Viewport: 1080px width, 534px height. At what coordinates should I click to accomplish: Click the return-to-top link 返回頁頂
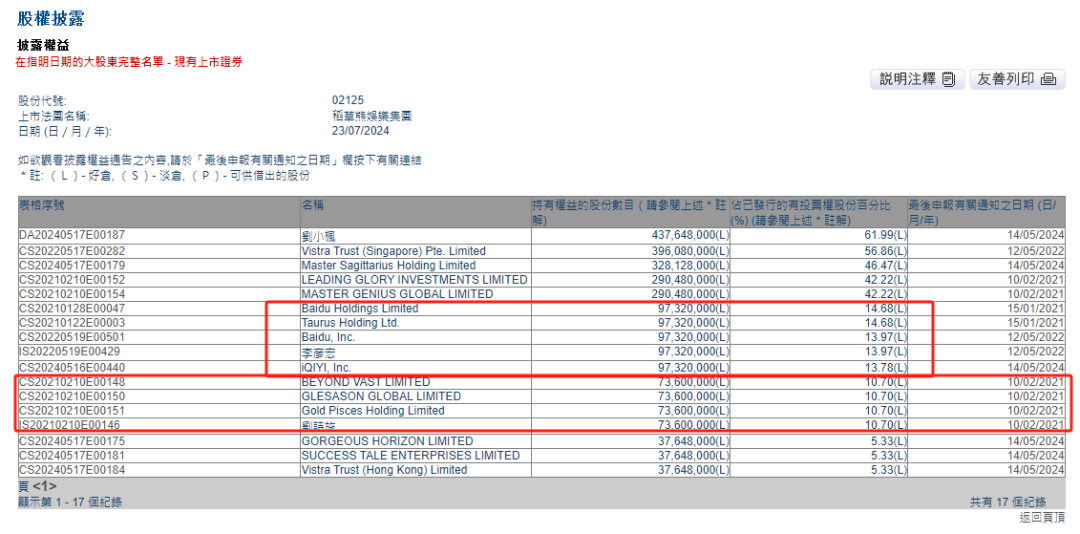tap(1042, 517)
